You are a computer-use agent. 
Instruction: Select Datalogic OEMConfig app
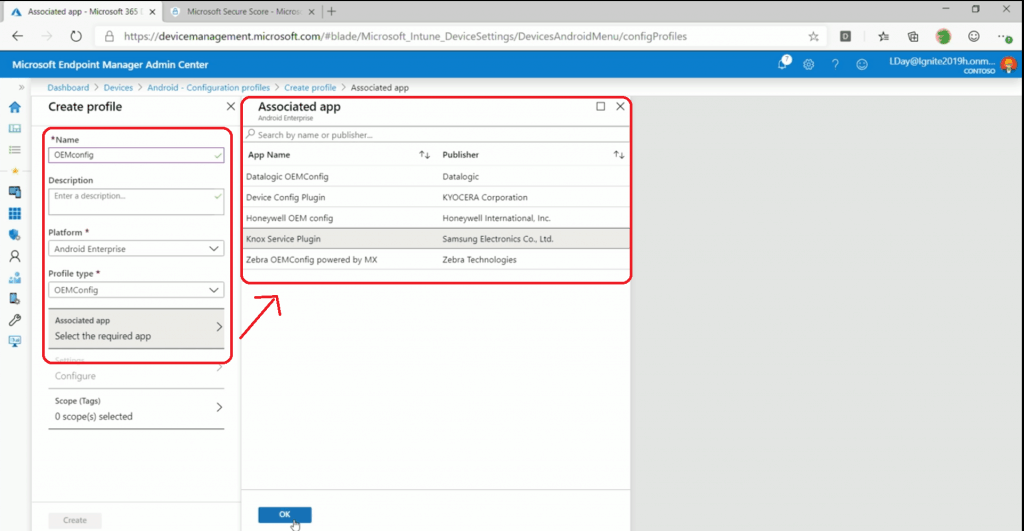436,176
